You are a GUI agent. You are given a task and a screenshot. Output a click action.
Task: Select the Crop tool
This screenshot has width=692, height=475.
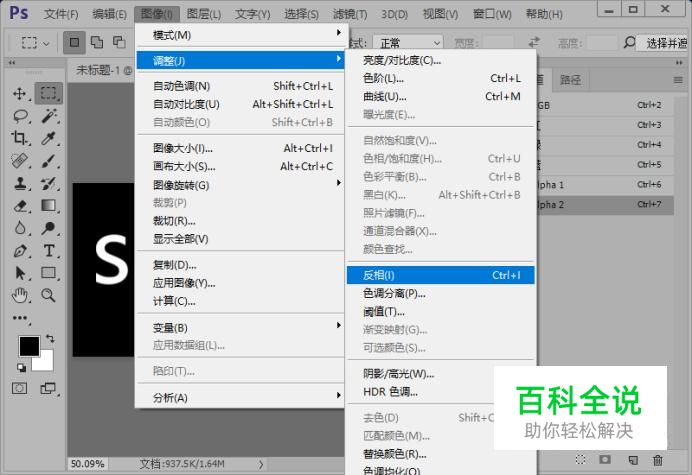[x=19, y=138]
